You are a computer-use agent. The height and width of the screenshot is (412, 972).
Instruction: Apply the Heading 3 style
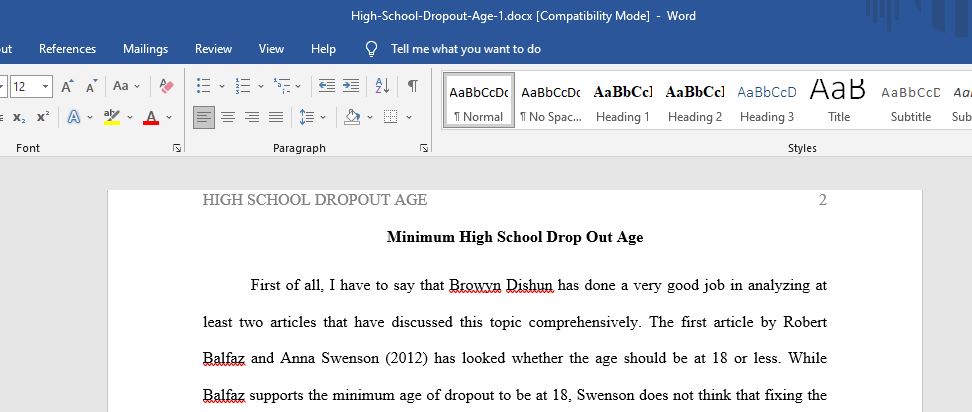[767, 100]
